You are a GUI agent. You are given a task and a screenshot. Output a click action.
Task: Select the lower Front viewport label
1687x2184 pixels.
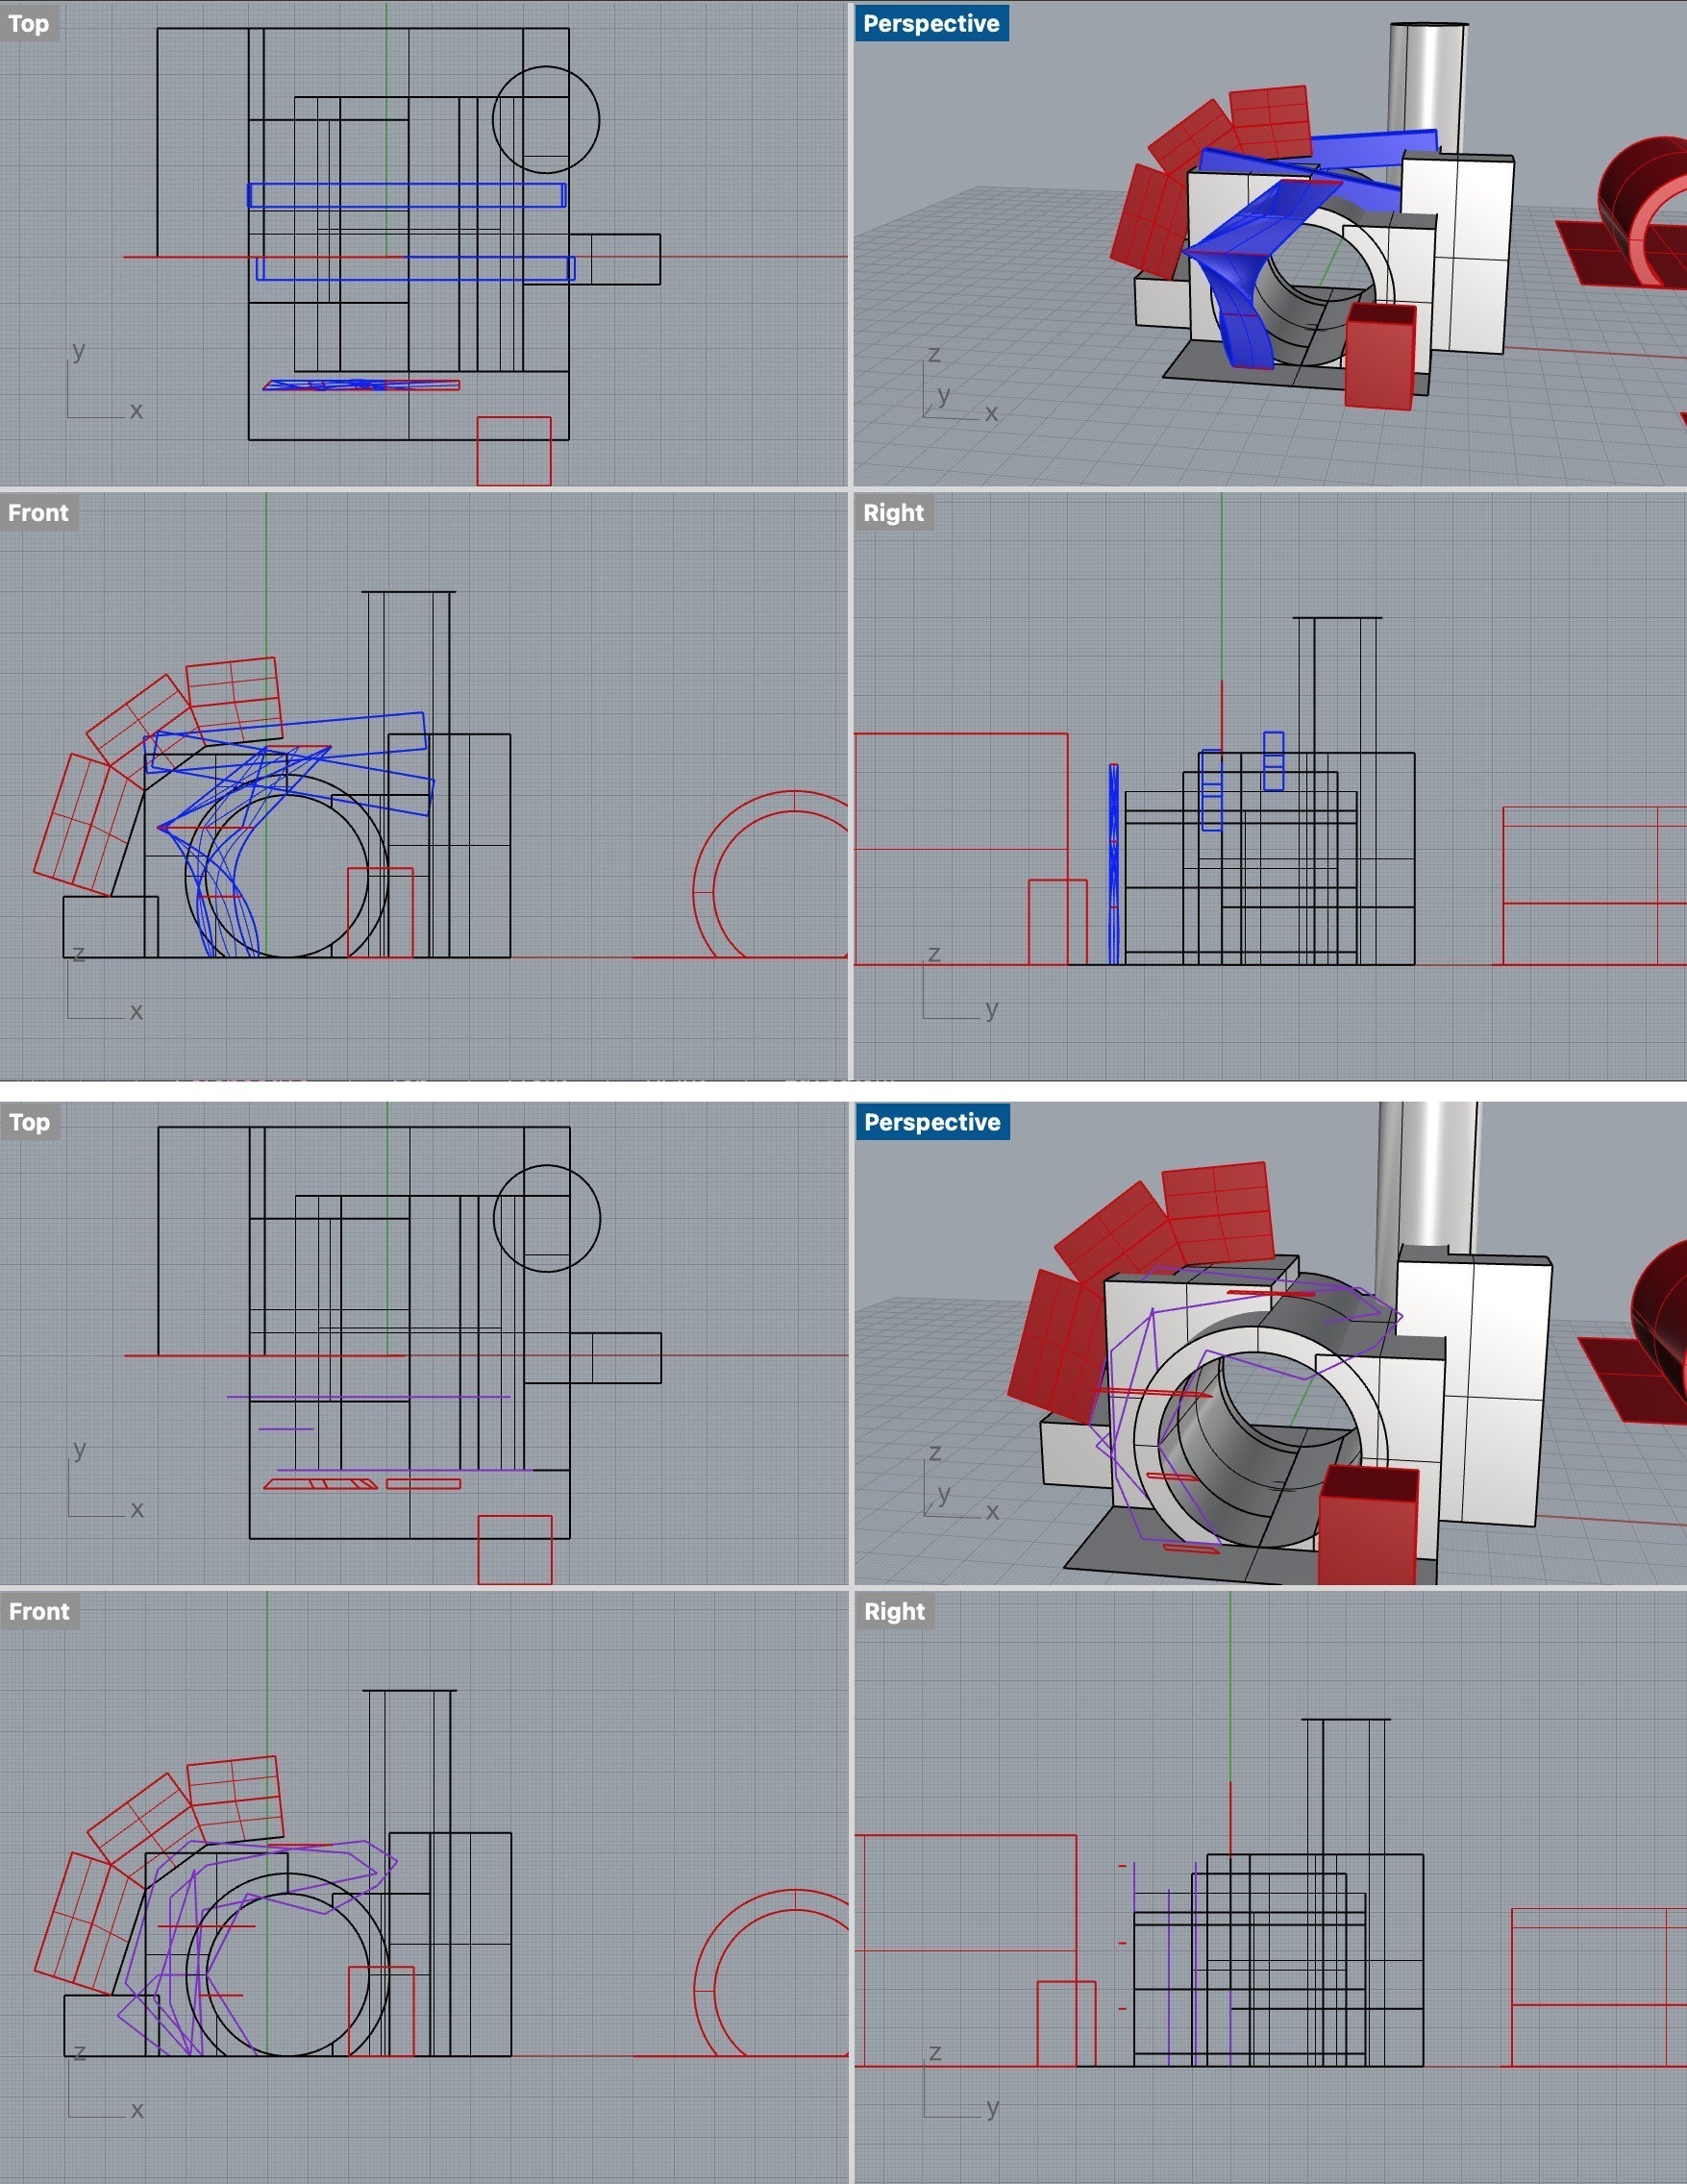point(40,1611)
